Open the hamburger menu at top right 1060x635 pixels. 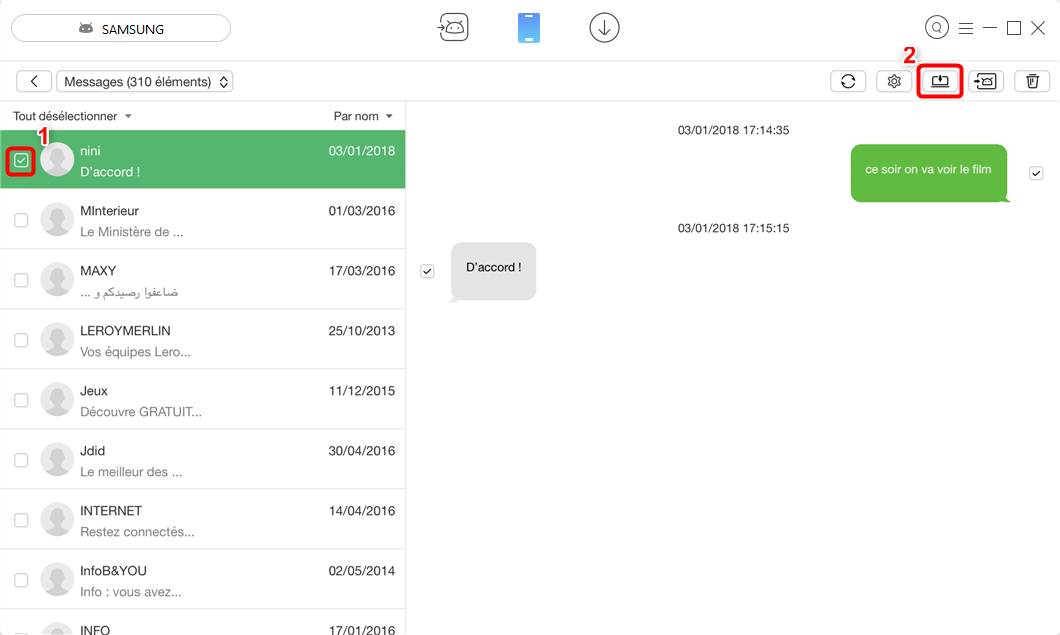[965, 28]
